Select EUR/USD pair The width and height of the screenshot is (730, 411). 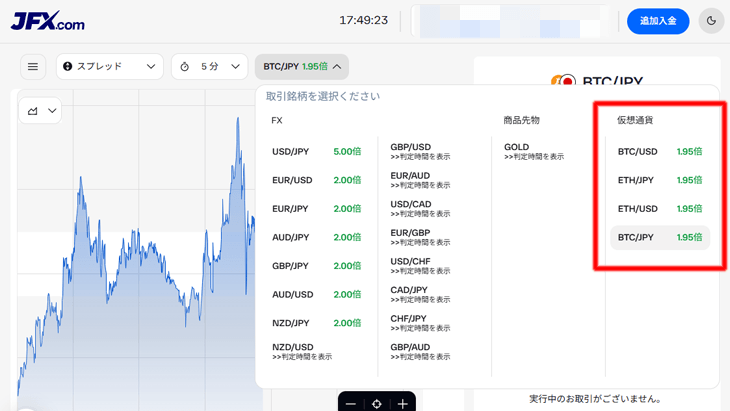pyautogui.click(x=317, y=180)
